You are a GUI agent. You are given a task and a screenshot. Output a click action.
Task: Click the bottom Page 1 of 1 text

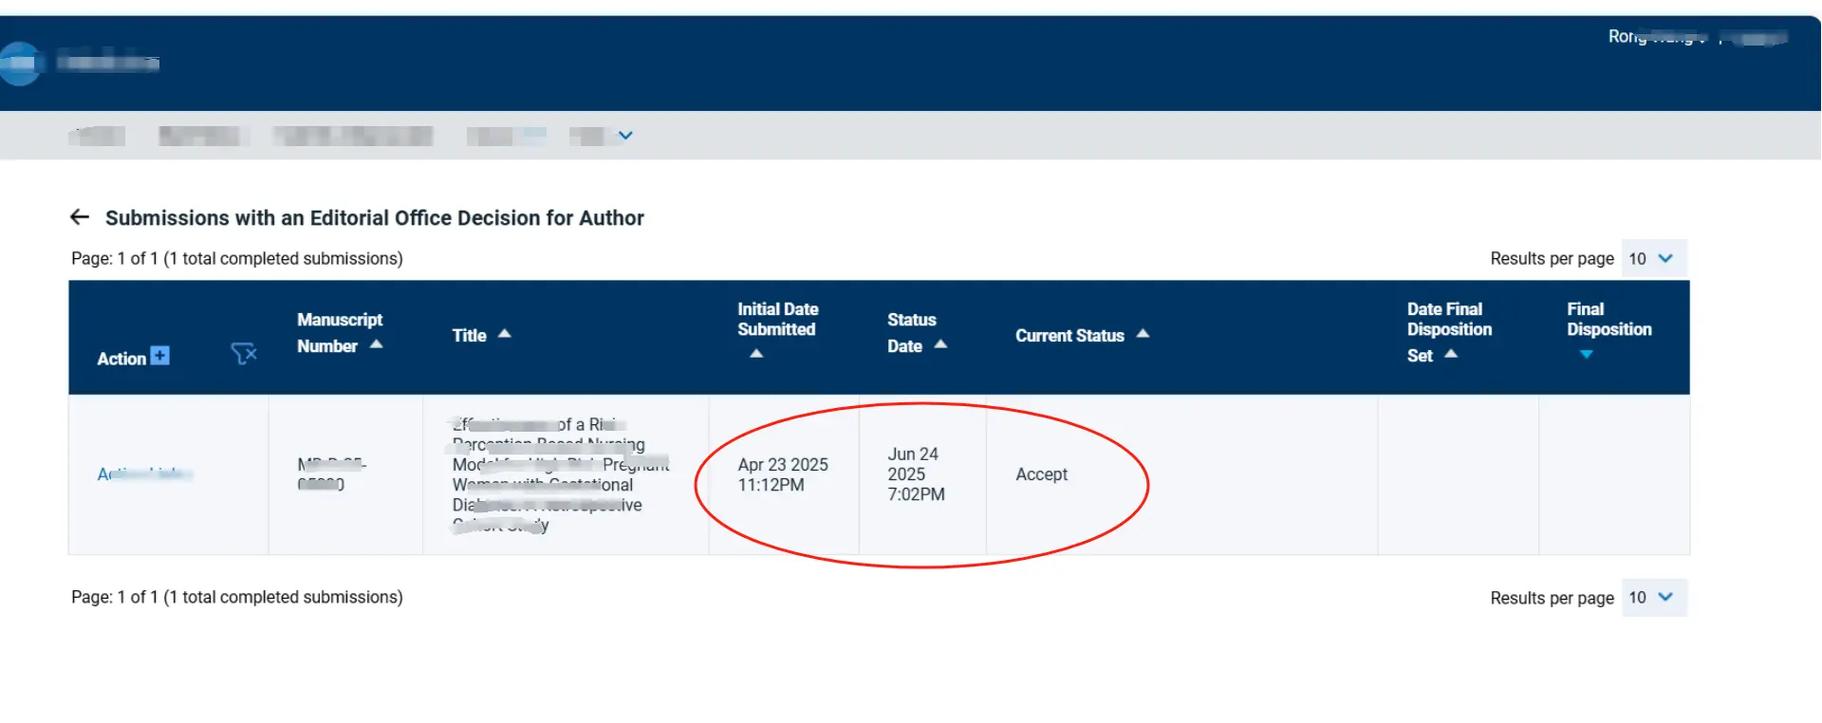(237, 597)
